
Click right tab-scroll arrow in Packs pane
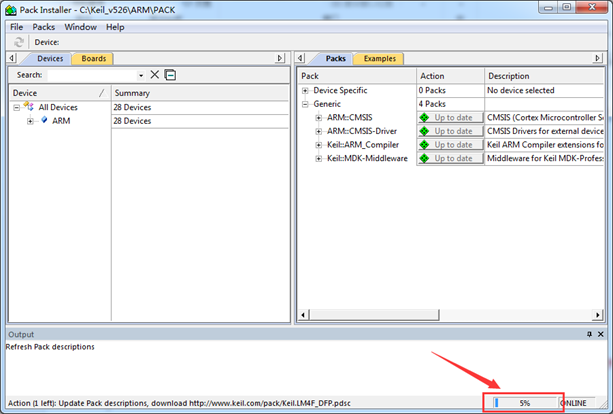[x=597, y=58]
